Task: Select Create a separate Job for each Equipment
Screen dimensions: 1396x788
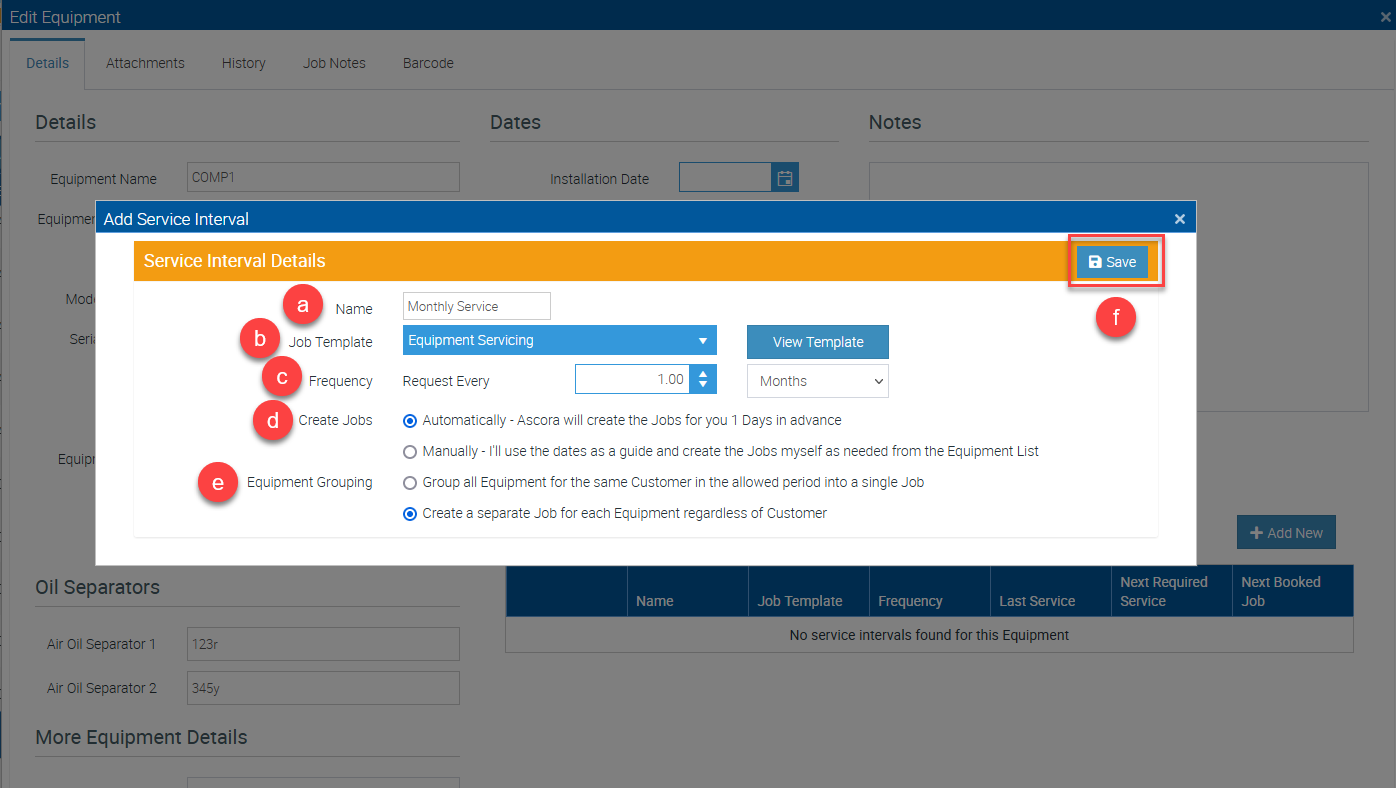Action: [x=410, y=513]
